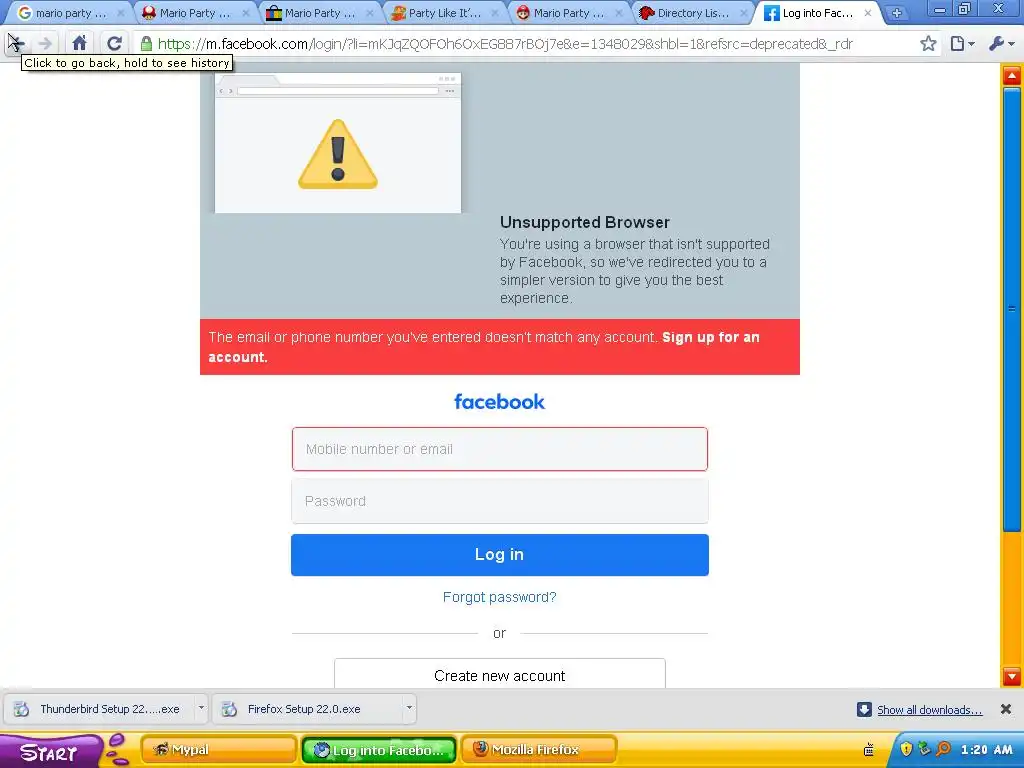This screenshot has width=1024, height=768.
Task: Focus the Password field
Action: pos(500,501)
